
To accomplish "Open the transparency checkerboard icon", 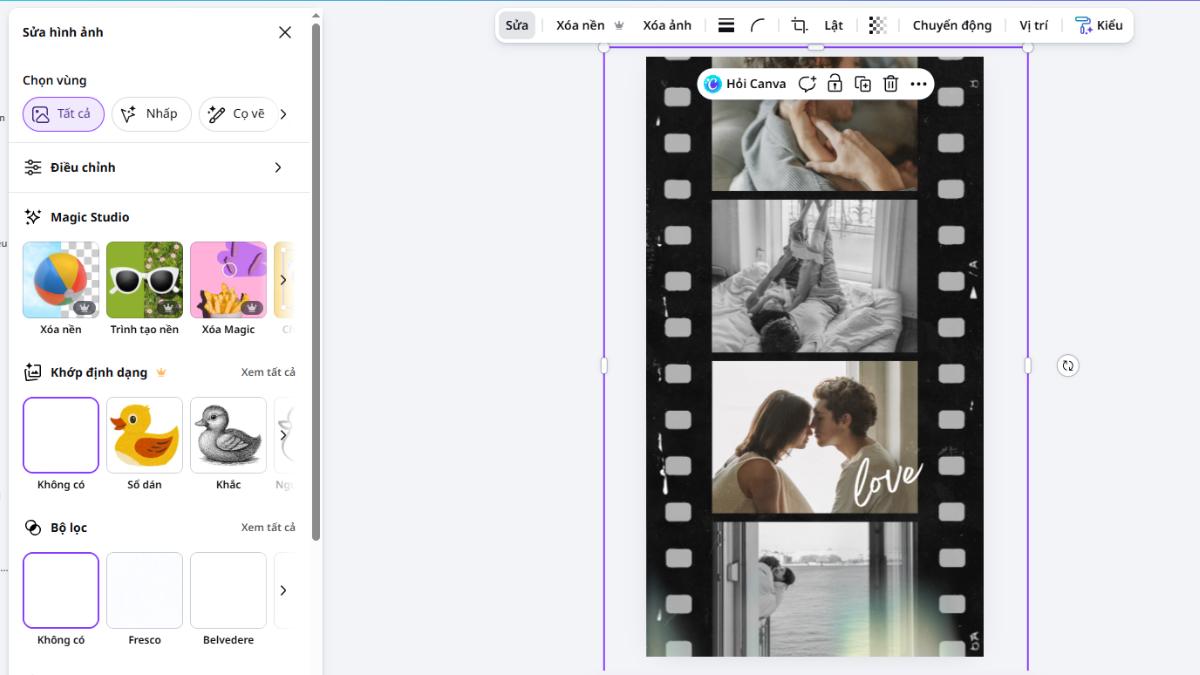I will 877,26.
